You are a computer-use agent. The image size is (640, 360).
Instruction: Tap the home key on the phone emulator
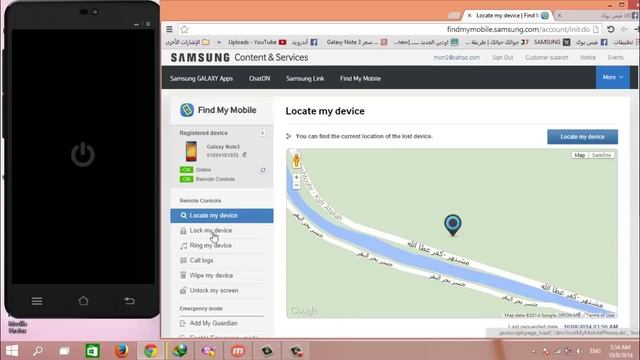pyautogui.click(x=83, y=301)
